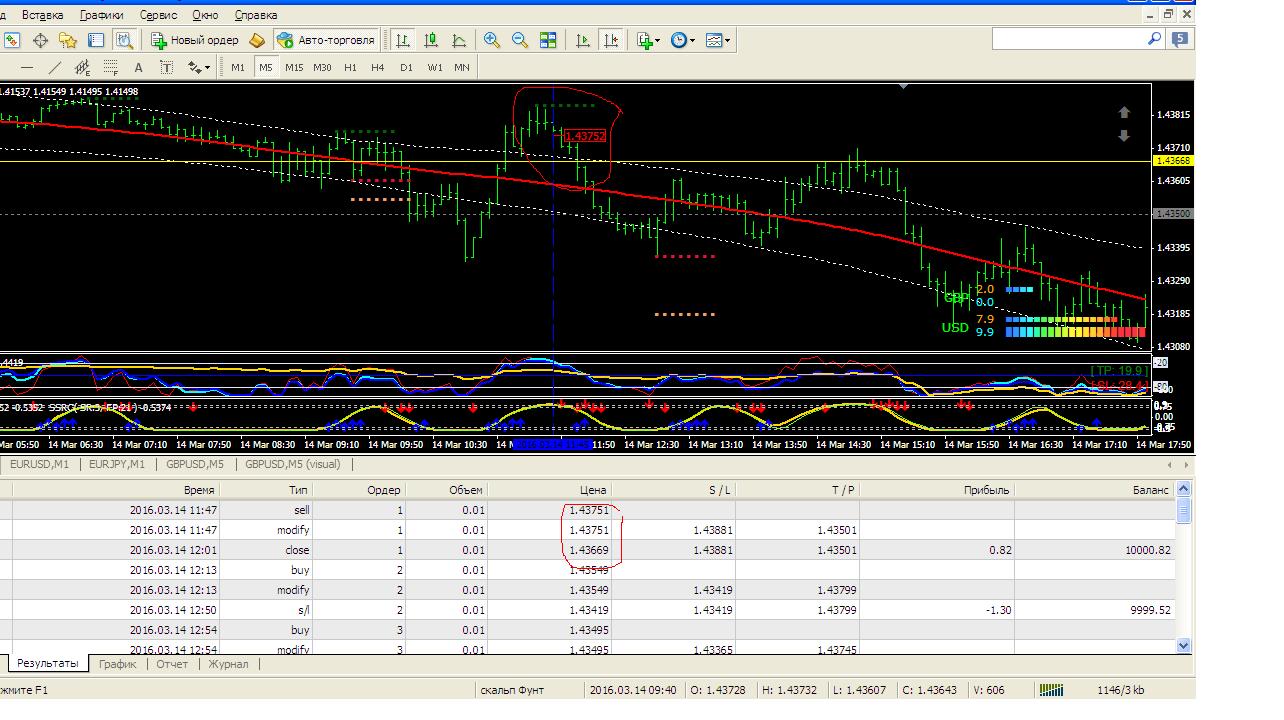Sort results by Прибыль column header

937,490
